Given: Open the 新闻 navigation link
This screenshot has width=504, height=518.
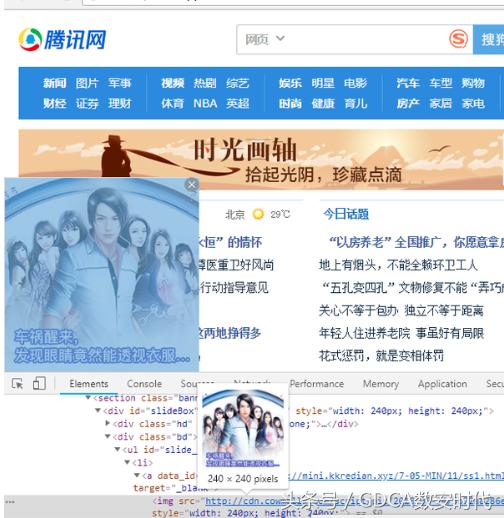Looking at the screenshot, I should [x=55, y=83].
